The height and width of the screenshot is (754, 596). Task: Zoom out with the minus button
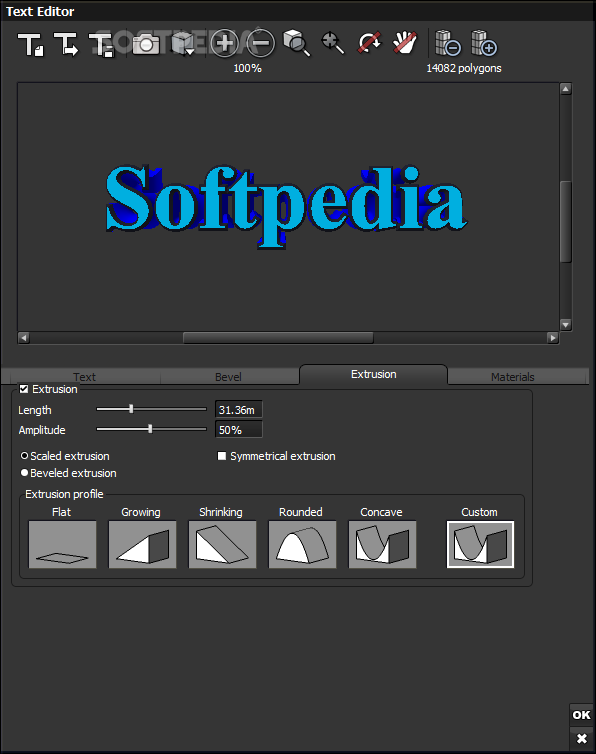[x=261, y=43]
